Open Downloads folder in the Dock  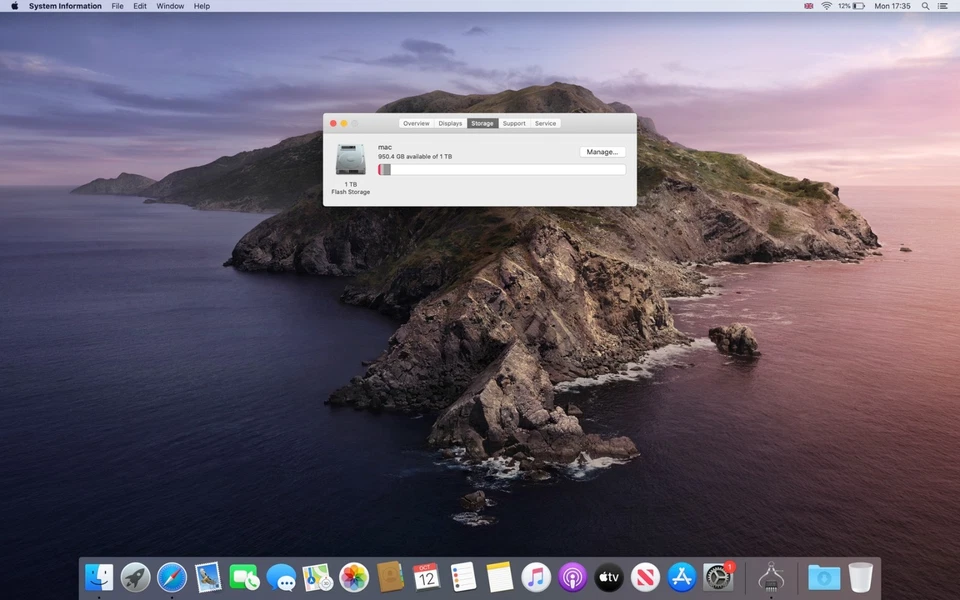point(824,577)
